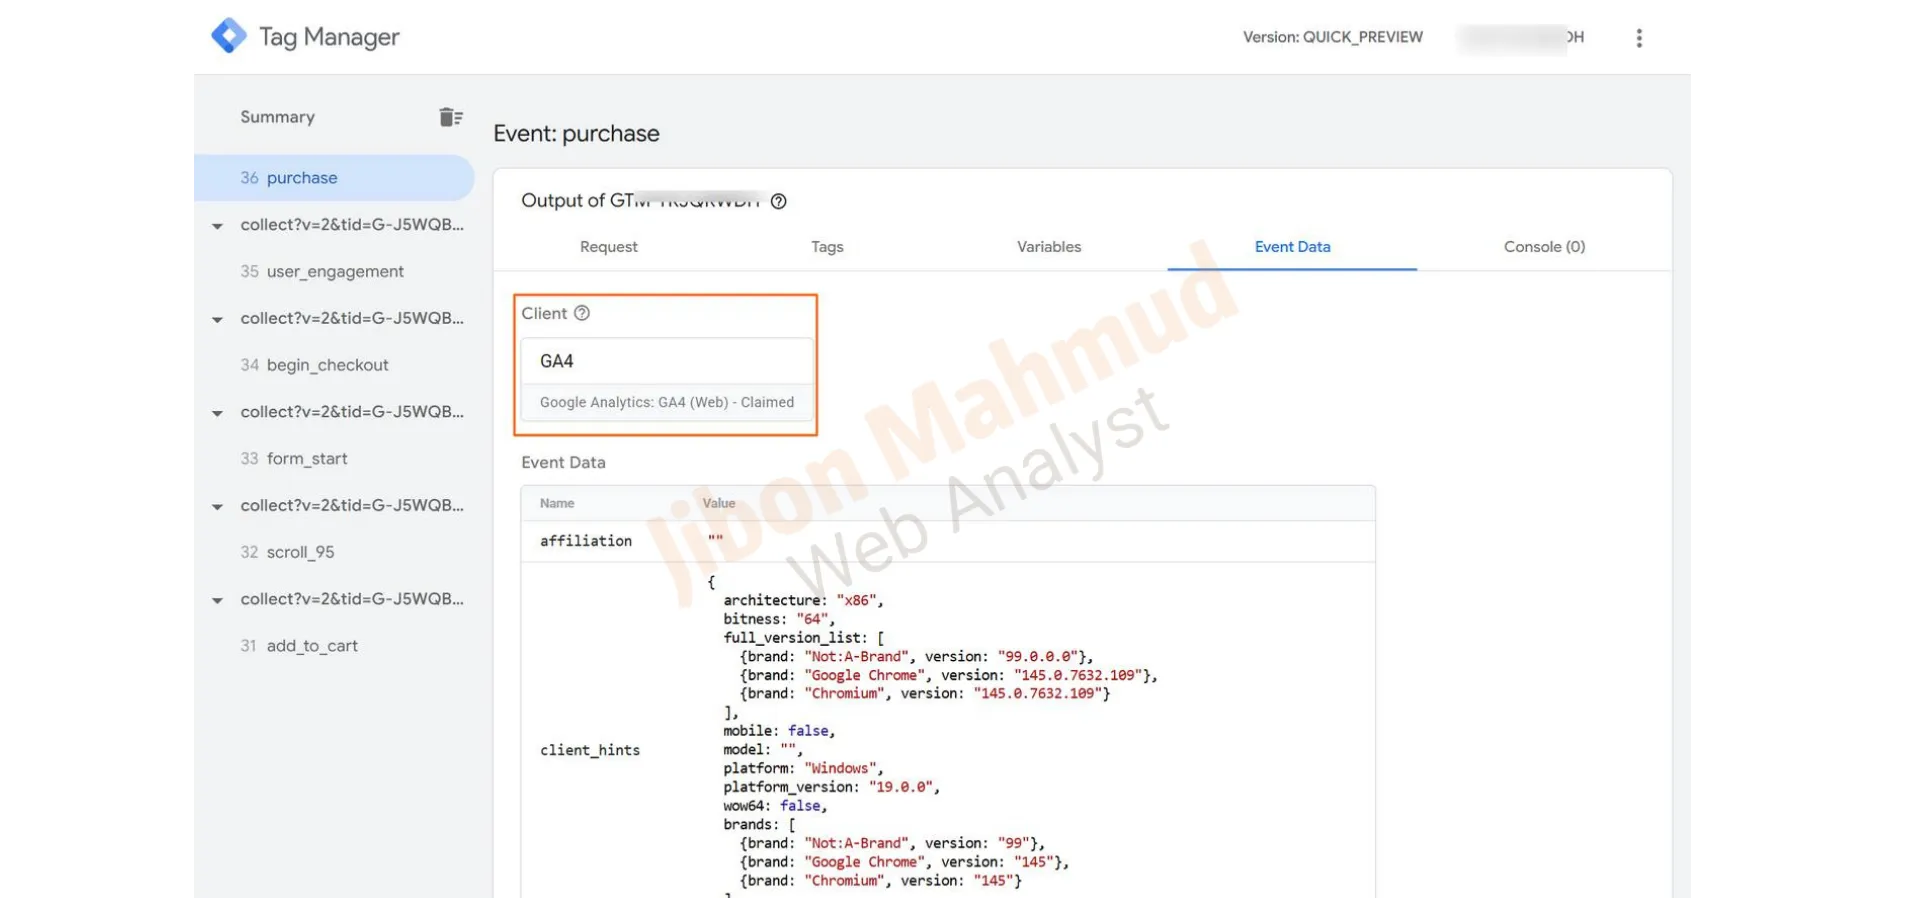The width and height of the screenshot is (1920, 898).
Task: Collapse the collect request above add_to_cart
Action: [x=218, y=601]
